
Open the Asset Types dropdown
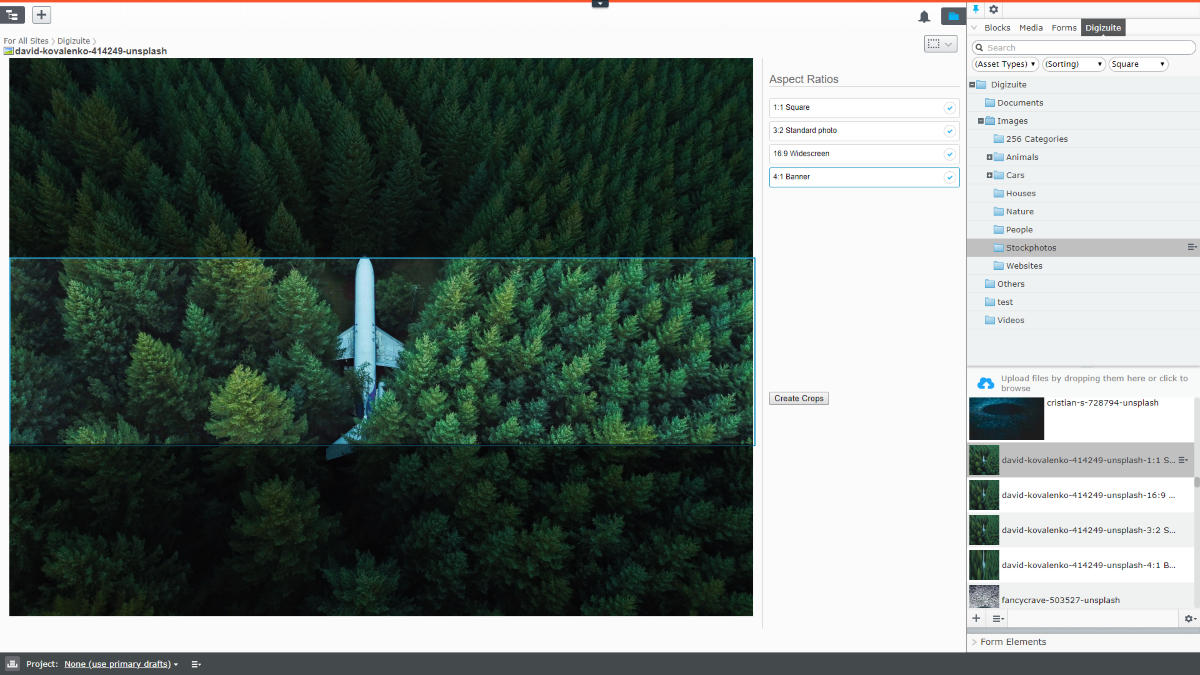click(1005, 64)
